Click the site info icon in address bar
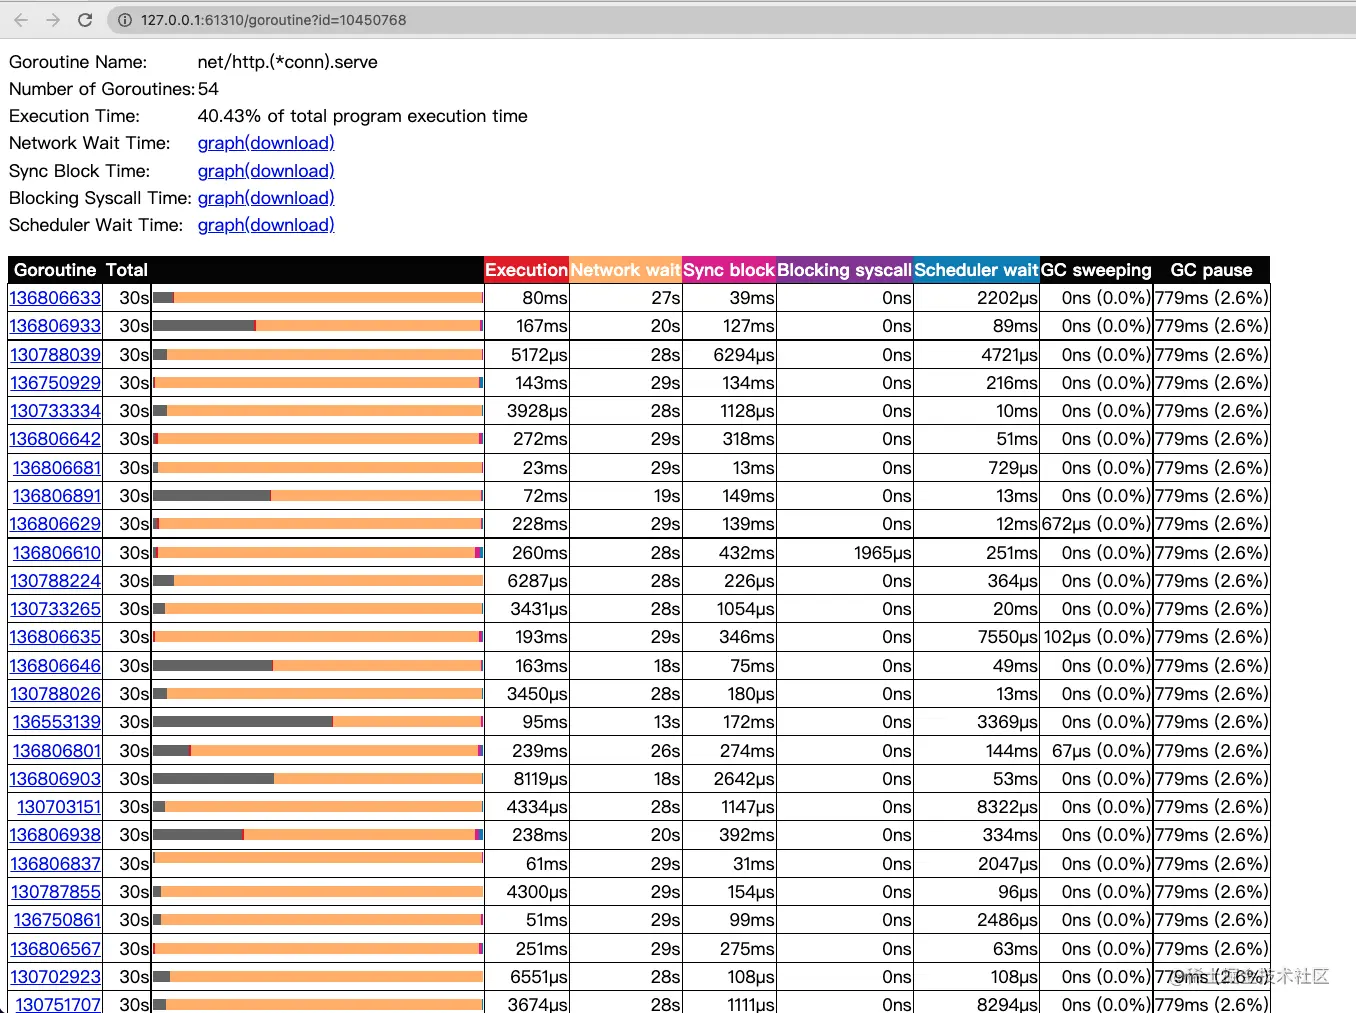1356x1013 pixels. click(x=125, y=20)
